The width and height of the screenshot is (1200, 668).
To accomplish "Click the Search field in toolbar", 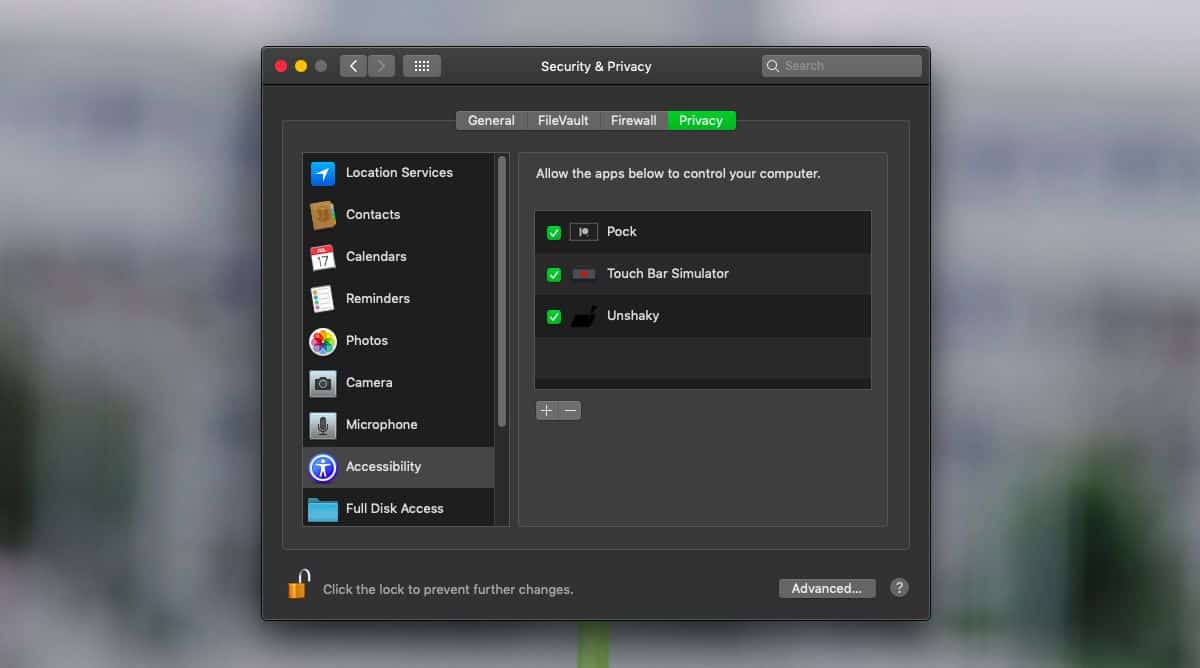I will pyautogui.click(x=841, y=66).
